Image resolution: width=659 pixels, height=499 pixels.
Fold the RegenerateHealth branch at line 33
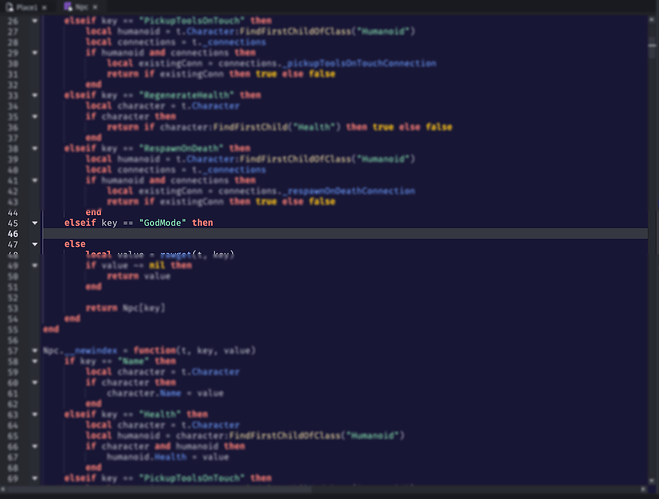(x=35, y=95)
